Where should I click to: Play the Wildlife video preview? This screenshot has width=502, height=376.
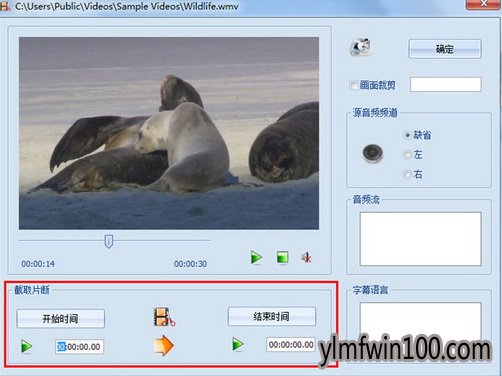click(x=256, y=258)
